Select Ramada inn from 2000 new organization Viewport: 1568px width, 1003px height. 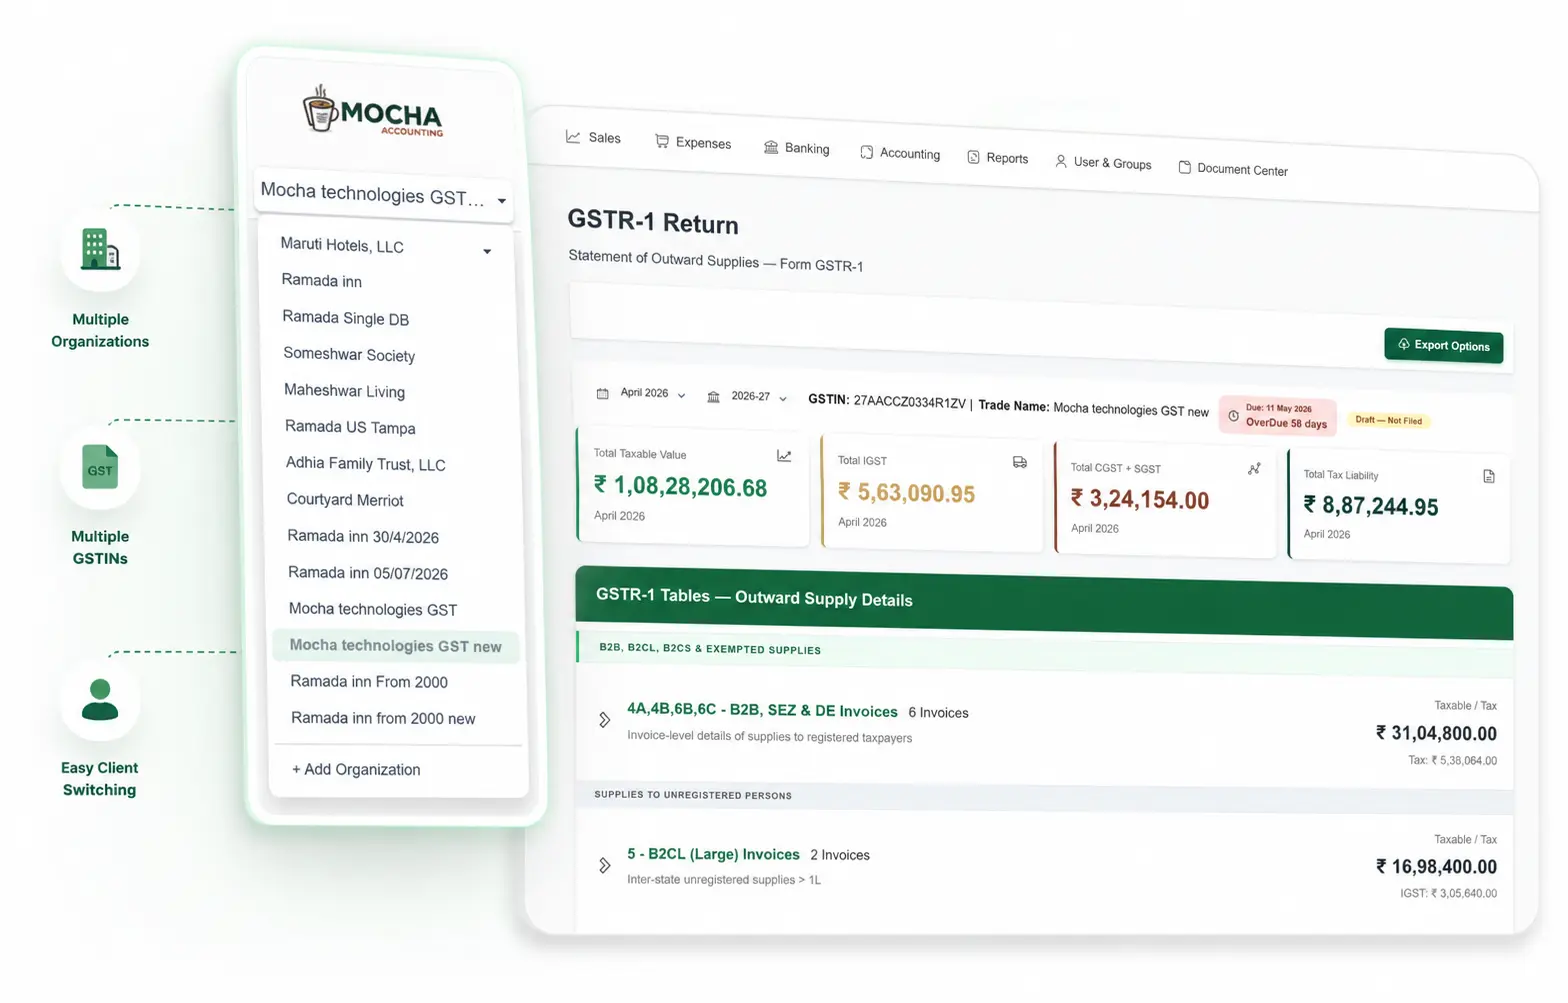click(383, 718)
